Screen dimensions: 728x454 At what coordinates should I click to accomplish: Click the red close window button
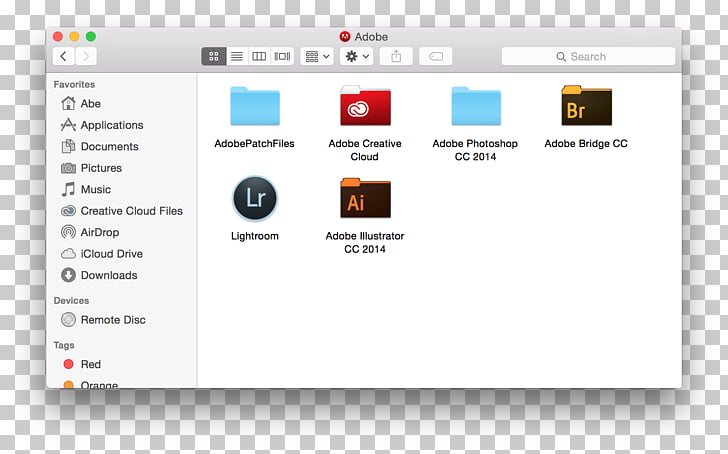tap(58, 36)
